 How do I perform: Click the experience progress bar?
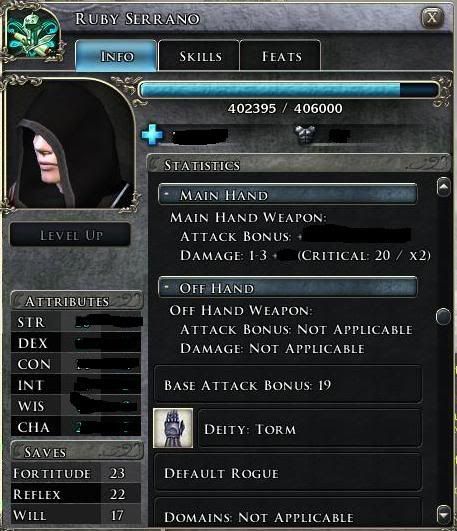point(289,90)
